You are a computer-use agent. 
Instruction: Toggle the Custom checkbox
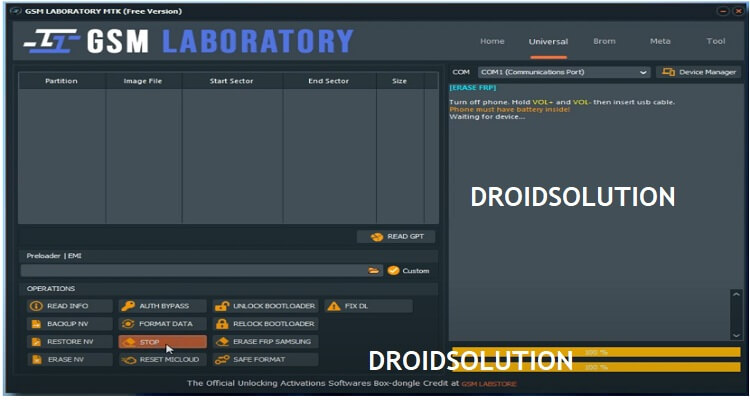[393, 271]
